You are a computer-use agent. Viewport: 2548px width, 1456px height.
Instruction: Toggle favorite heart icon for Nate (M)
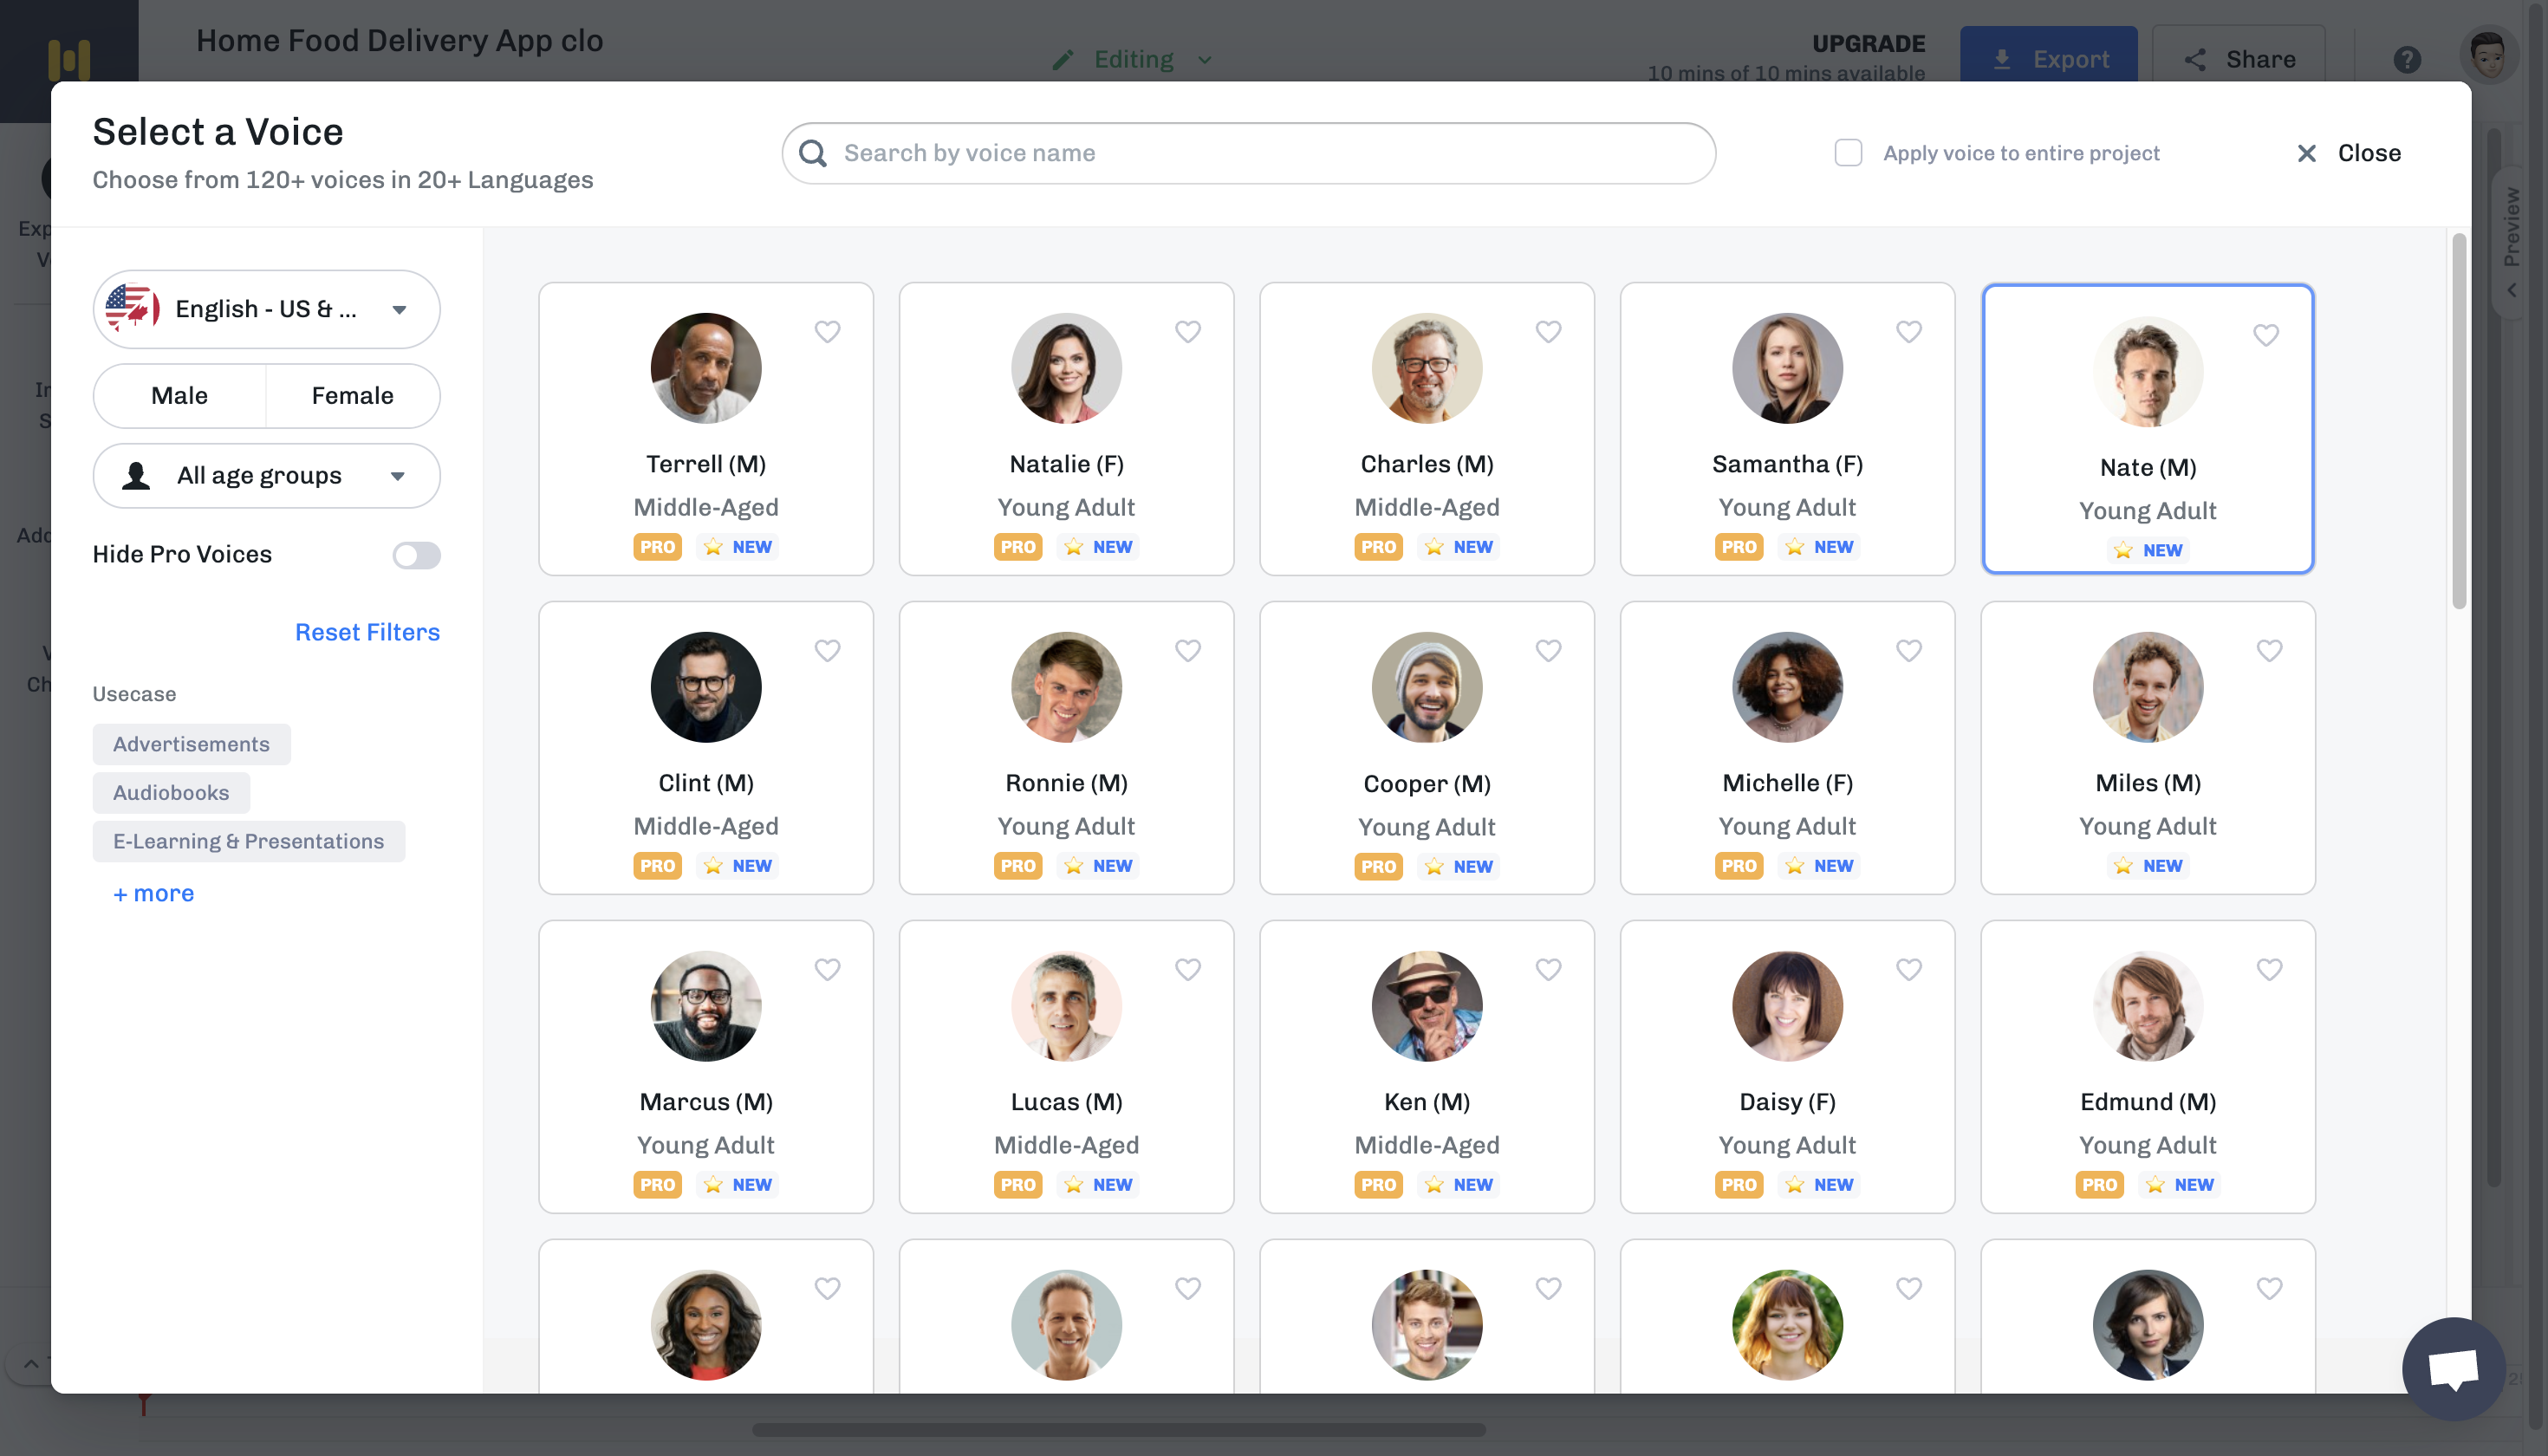click(x=2268, y=335)
